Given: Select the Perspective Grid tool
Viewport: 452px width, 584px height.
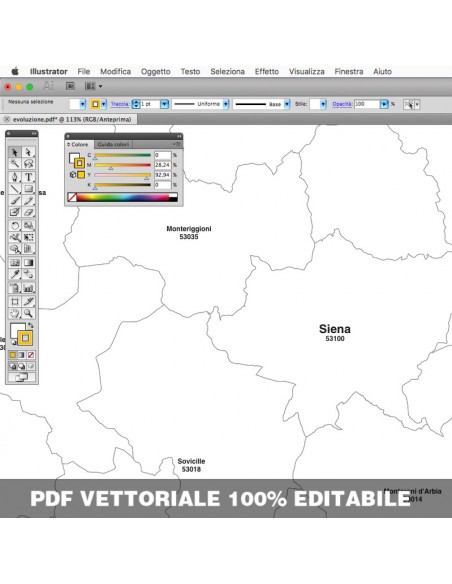Looking at the screenshot, I should pyautogui.click(x=28, y=249).
